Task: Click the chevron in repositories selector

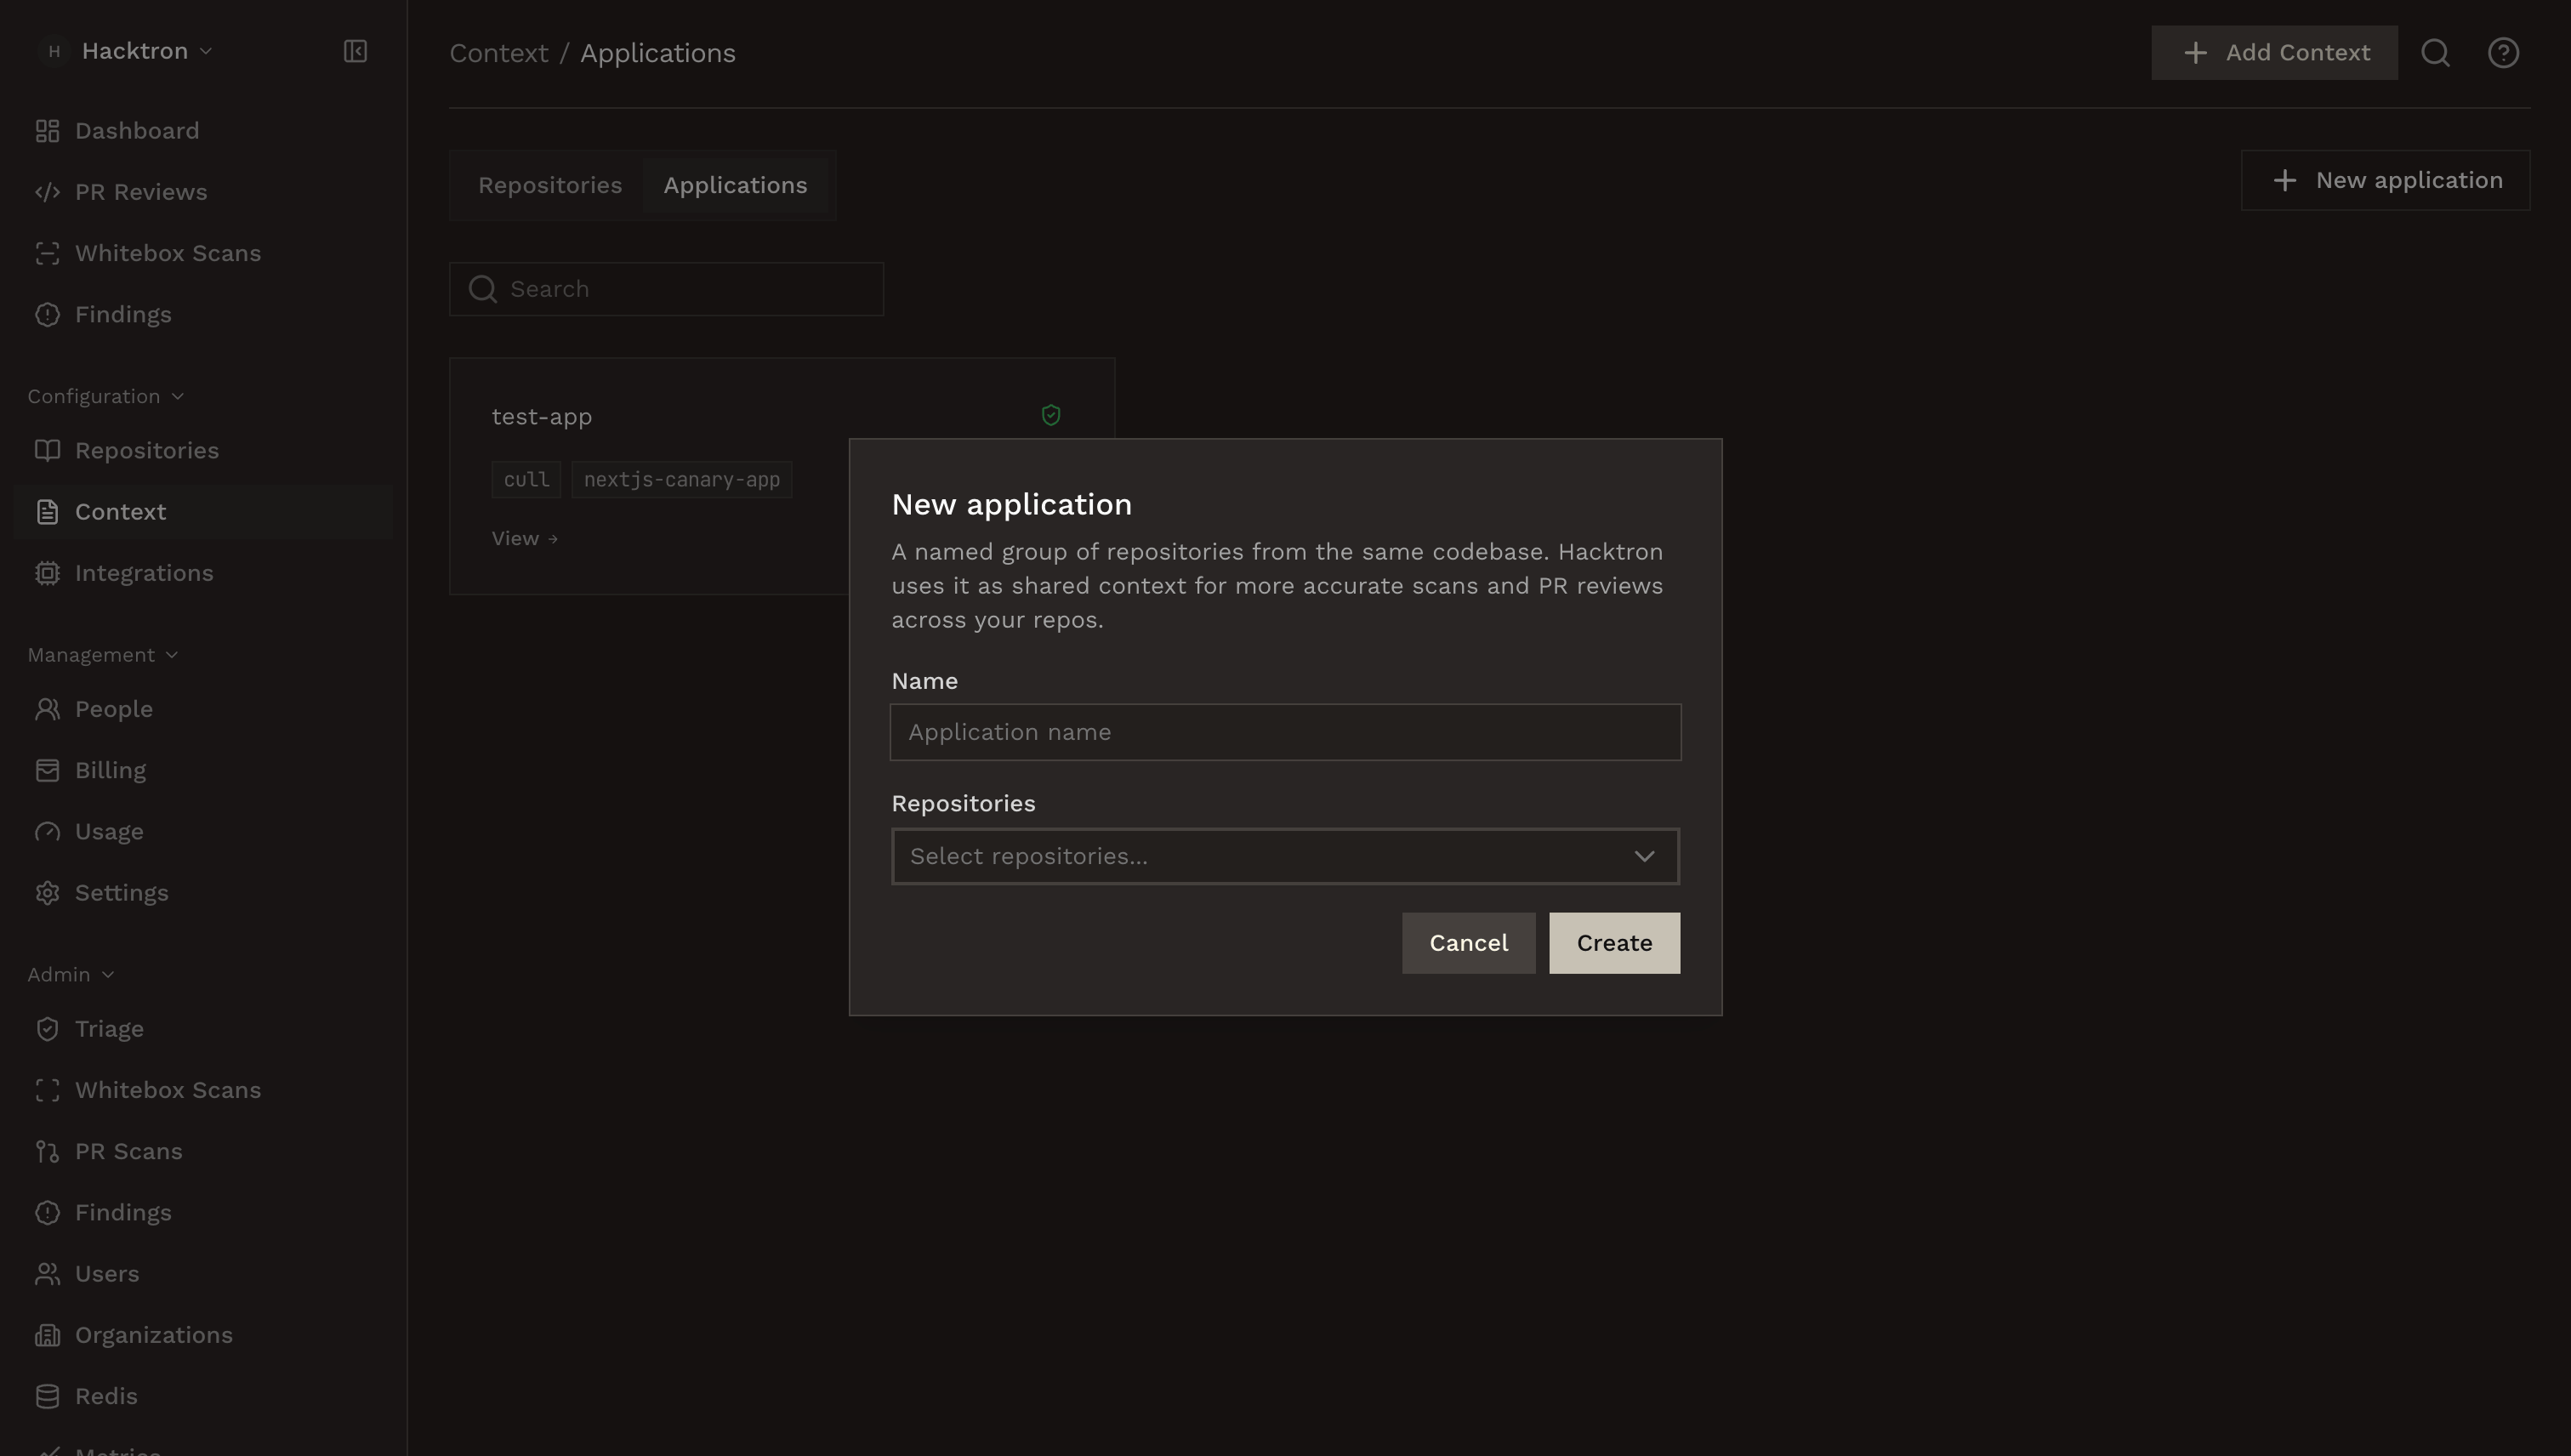Action: point(1644,856)
